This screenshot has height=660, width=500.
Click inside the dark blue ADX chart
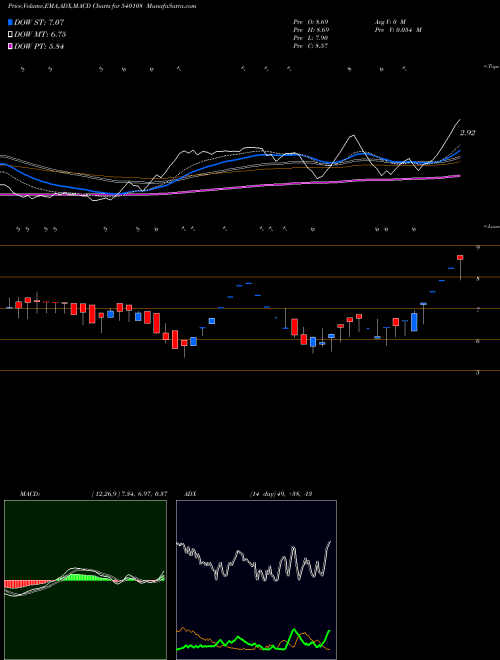click(256, 580)
